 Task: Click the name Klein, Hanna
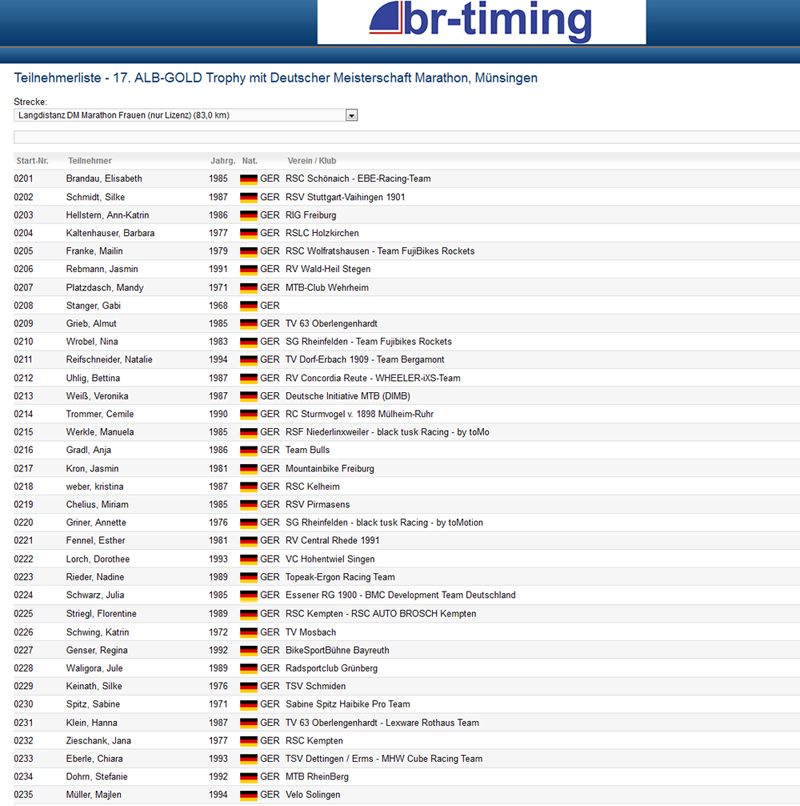(92, 723)
